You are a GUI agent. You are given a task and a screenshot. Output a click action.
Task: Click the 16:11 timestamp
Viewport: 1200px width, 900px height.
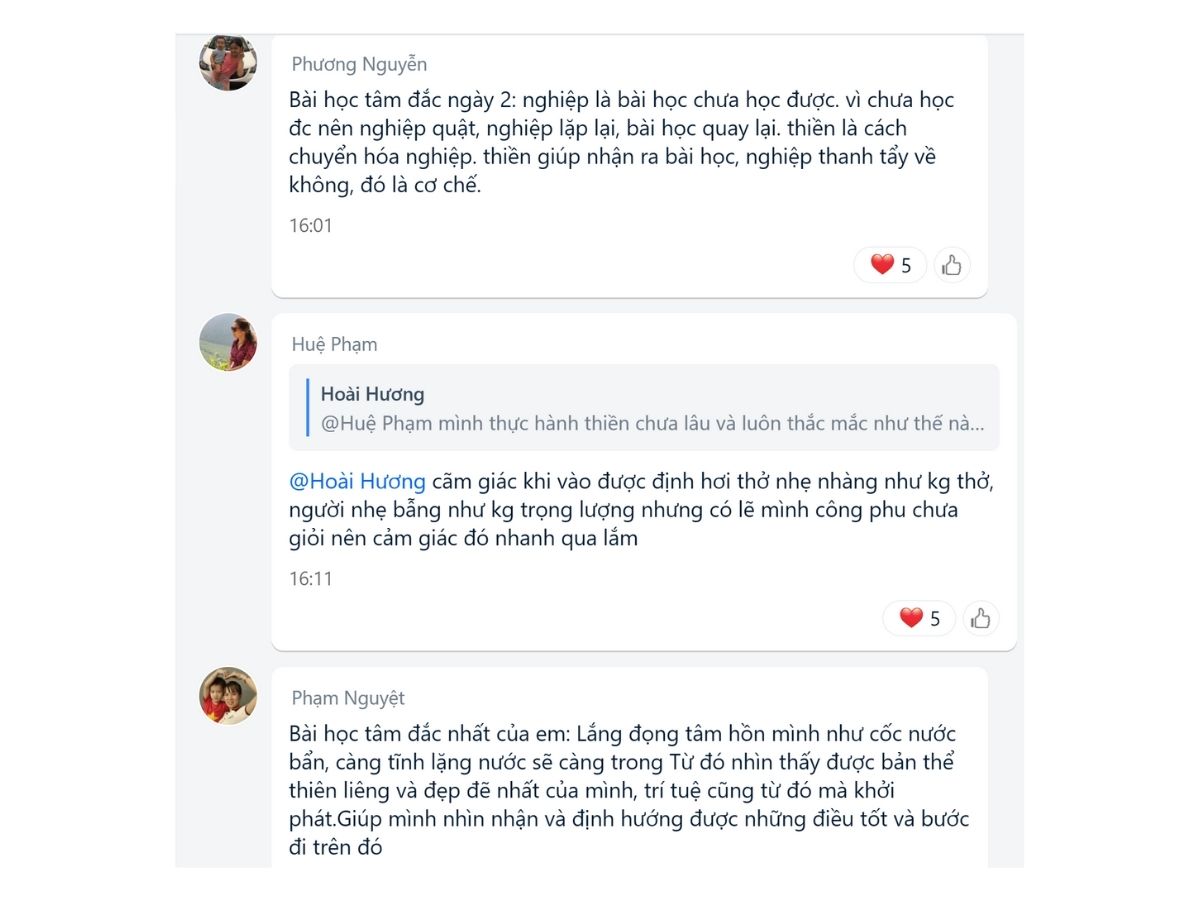click(x=310, y=578)
